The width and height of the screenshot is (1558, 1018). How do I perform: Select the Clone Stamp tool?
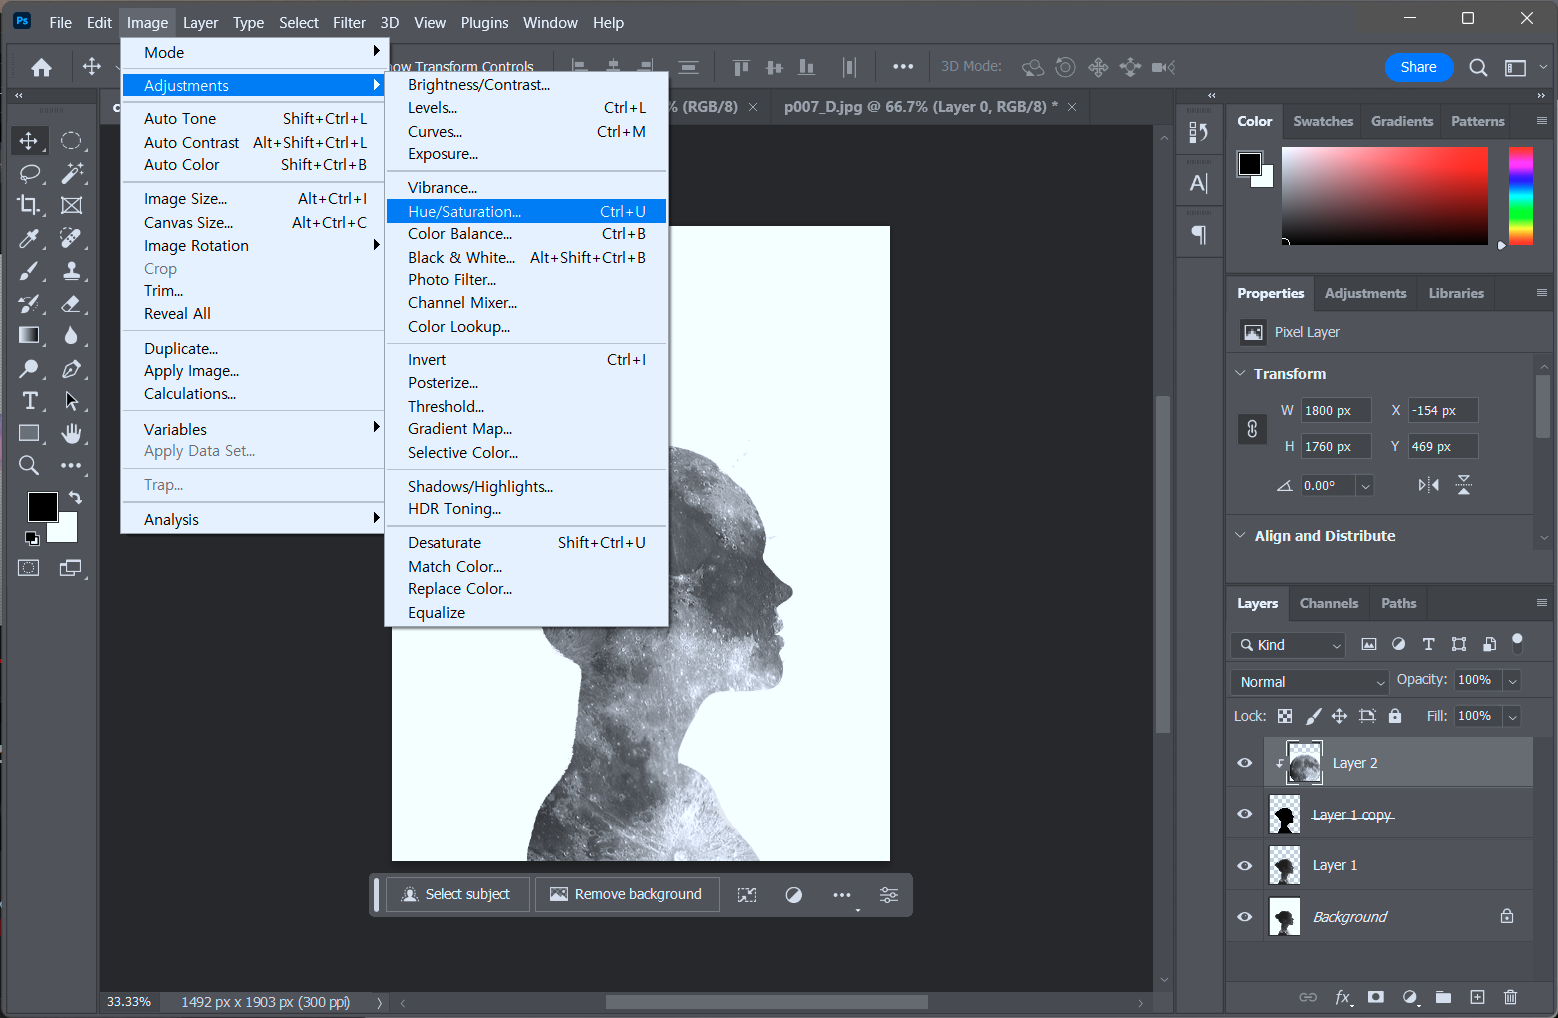point(71,271)
